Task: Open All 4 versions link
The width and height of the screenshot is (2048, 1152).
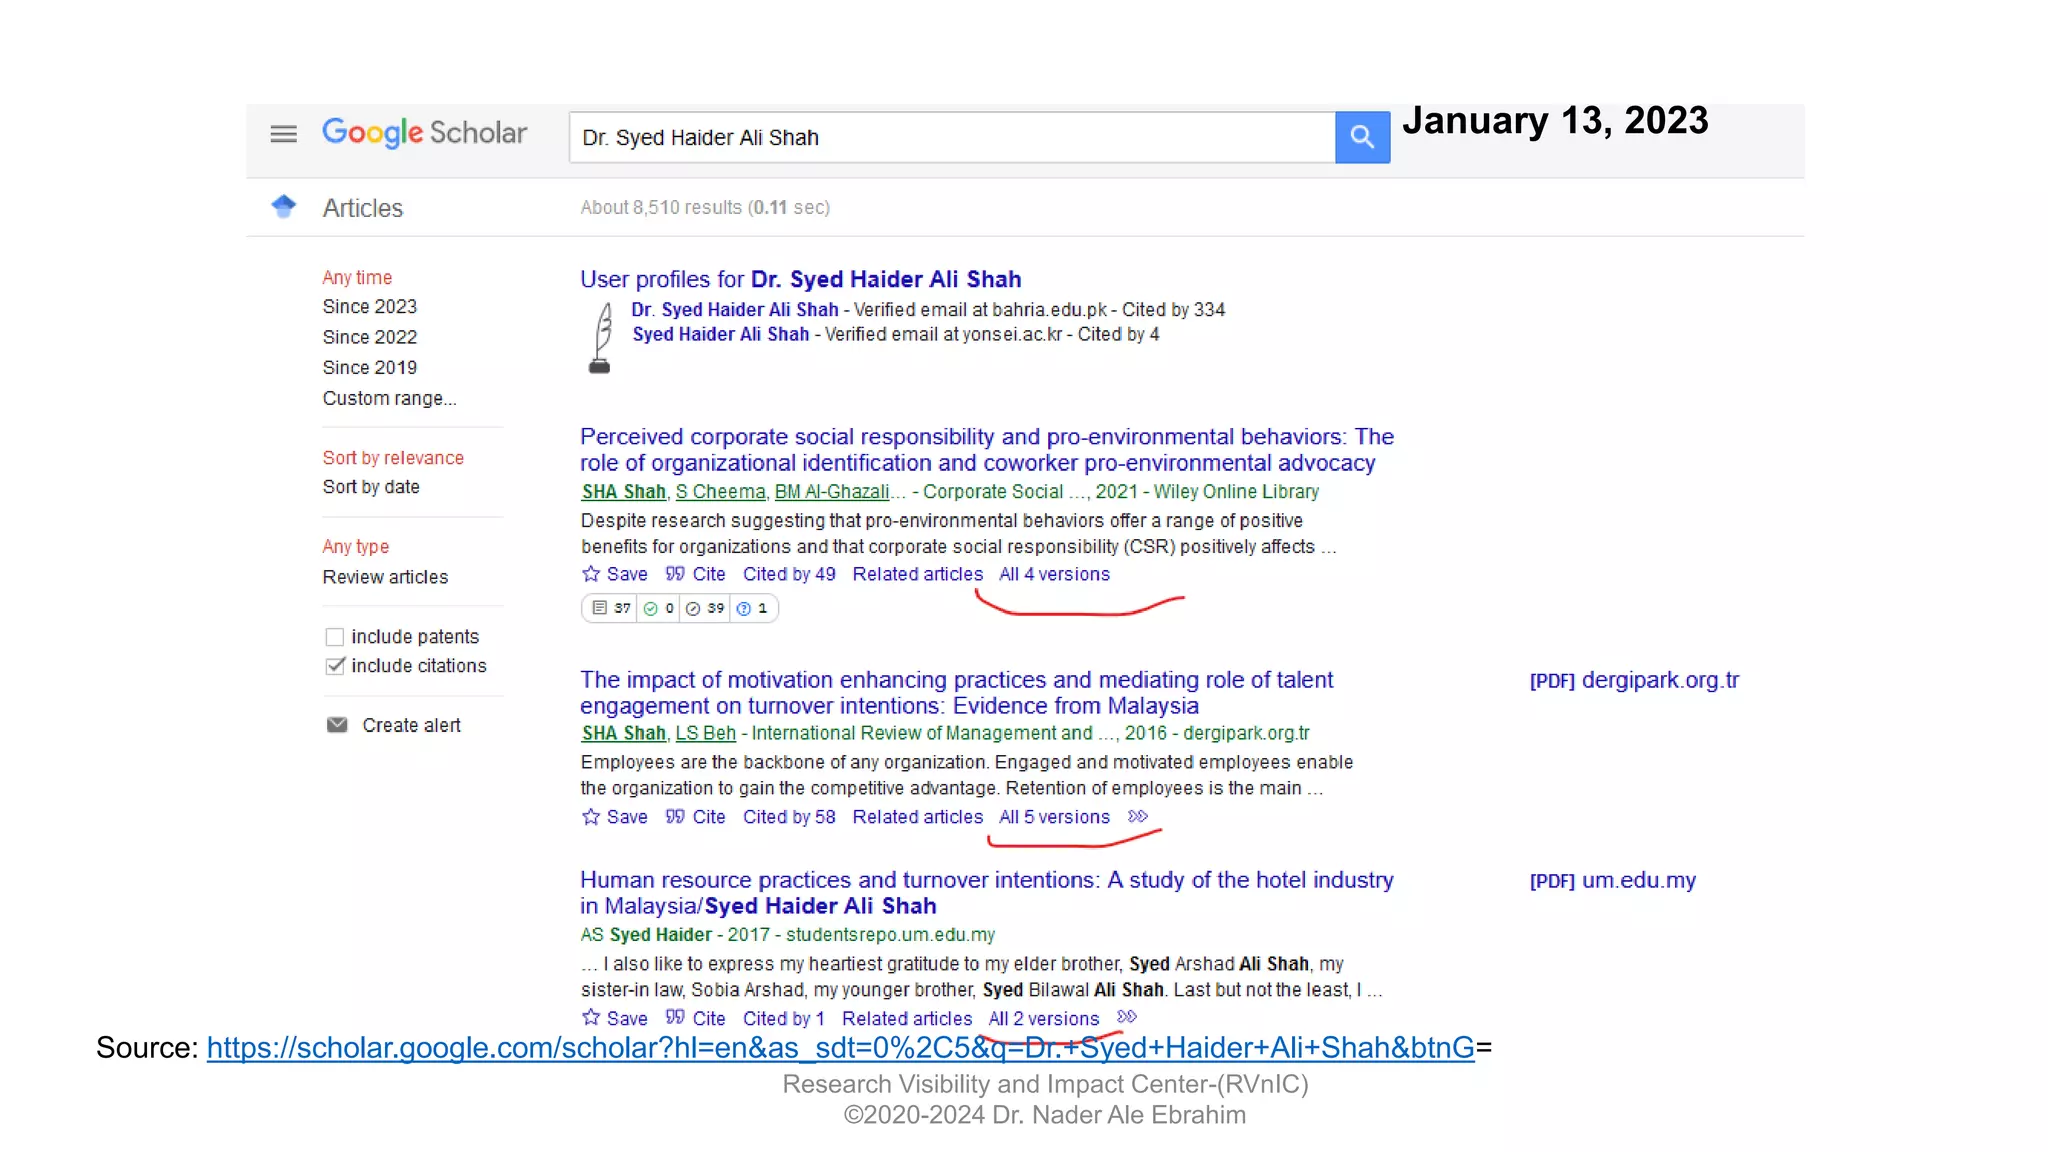Action: (x=1054, y=574)
